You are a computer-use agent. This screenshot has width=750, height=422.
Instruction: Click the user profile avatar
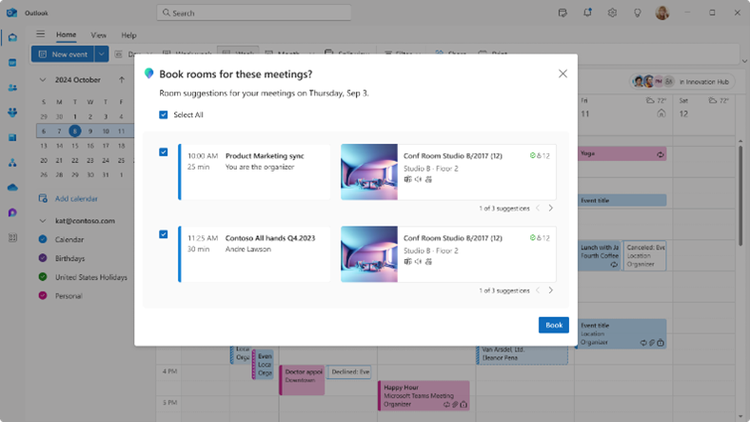coord(662,13)
